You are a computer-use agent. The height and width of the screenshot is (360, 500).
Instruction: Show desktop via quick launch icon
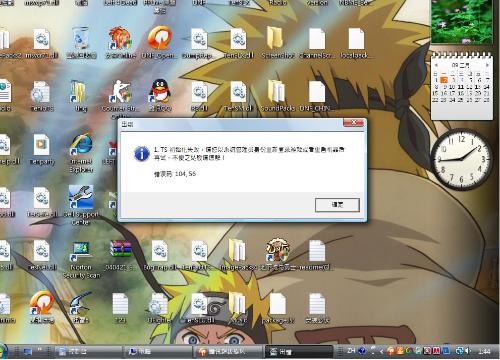click(27, 351)
